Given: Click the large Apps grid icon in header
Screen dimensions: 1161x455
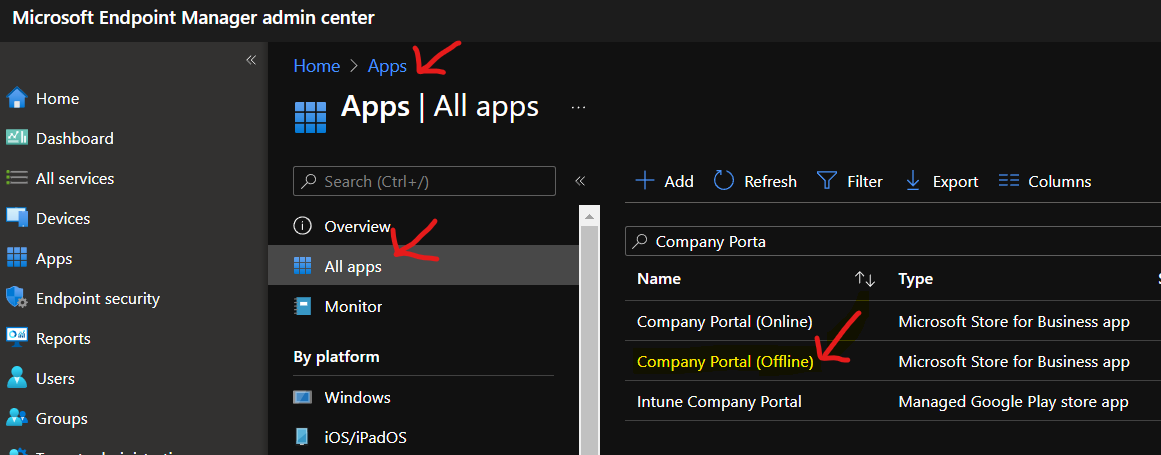Looking at the screenshot, I should coord(310,117).
